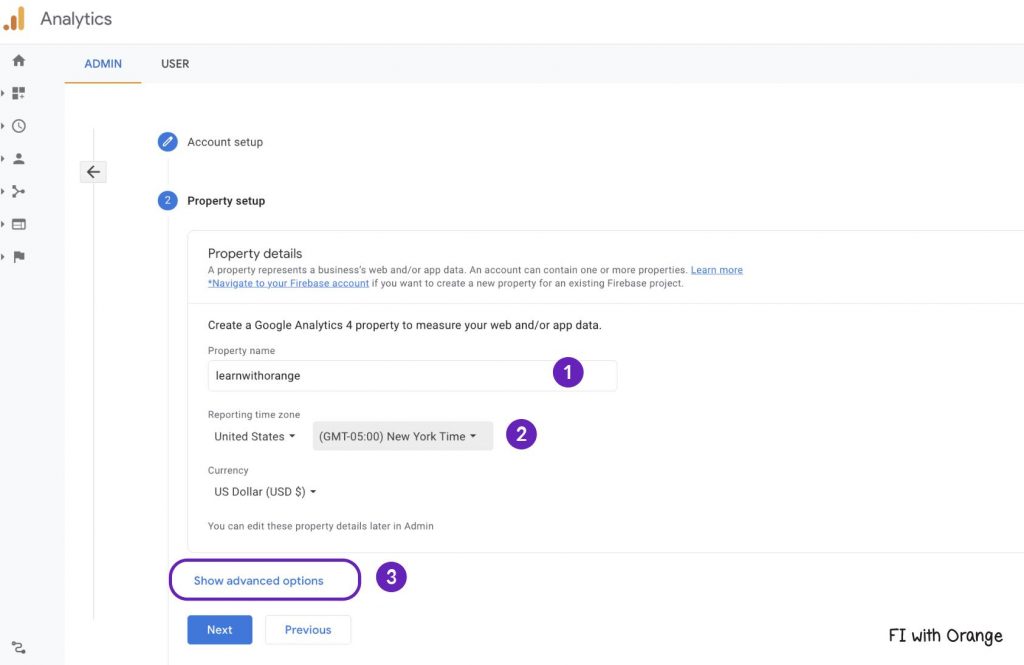The height and width of the screenshot is (665, 1024).
Task: Click the Previous button
Action: pyautogui.click(x=308, y=630)
